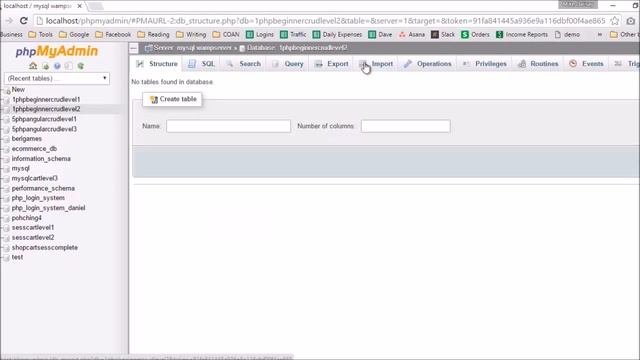The height and width of the screenshot is (360, 640).
Task: Open the Search tab
Action: [244, 64]
